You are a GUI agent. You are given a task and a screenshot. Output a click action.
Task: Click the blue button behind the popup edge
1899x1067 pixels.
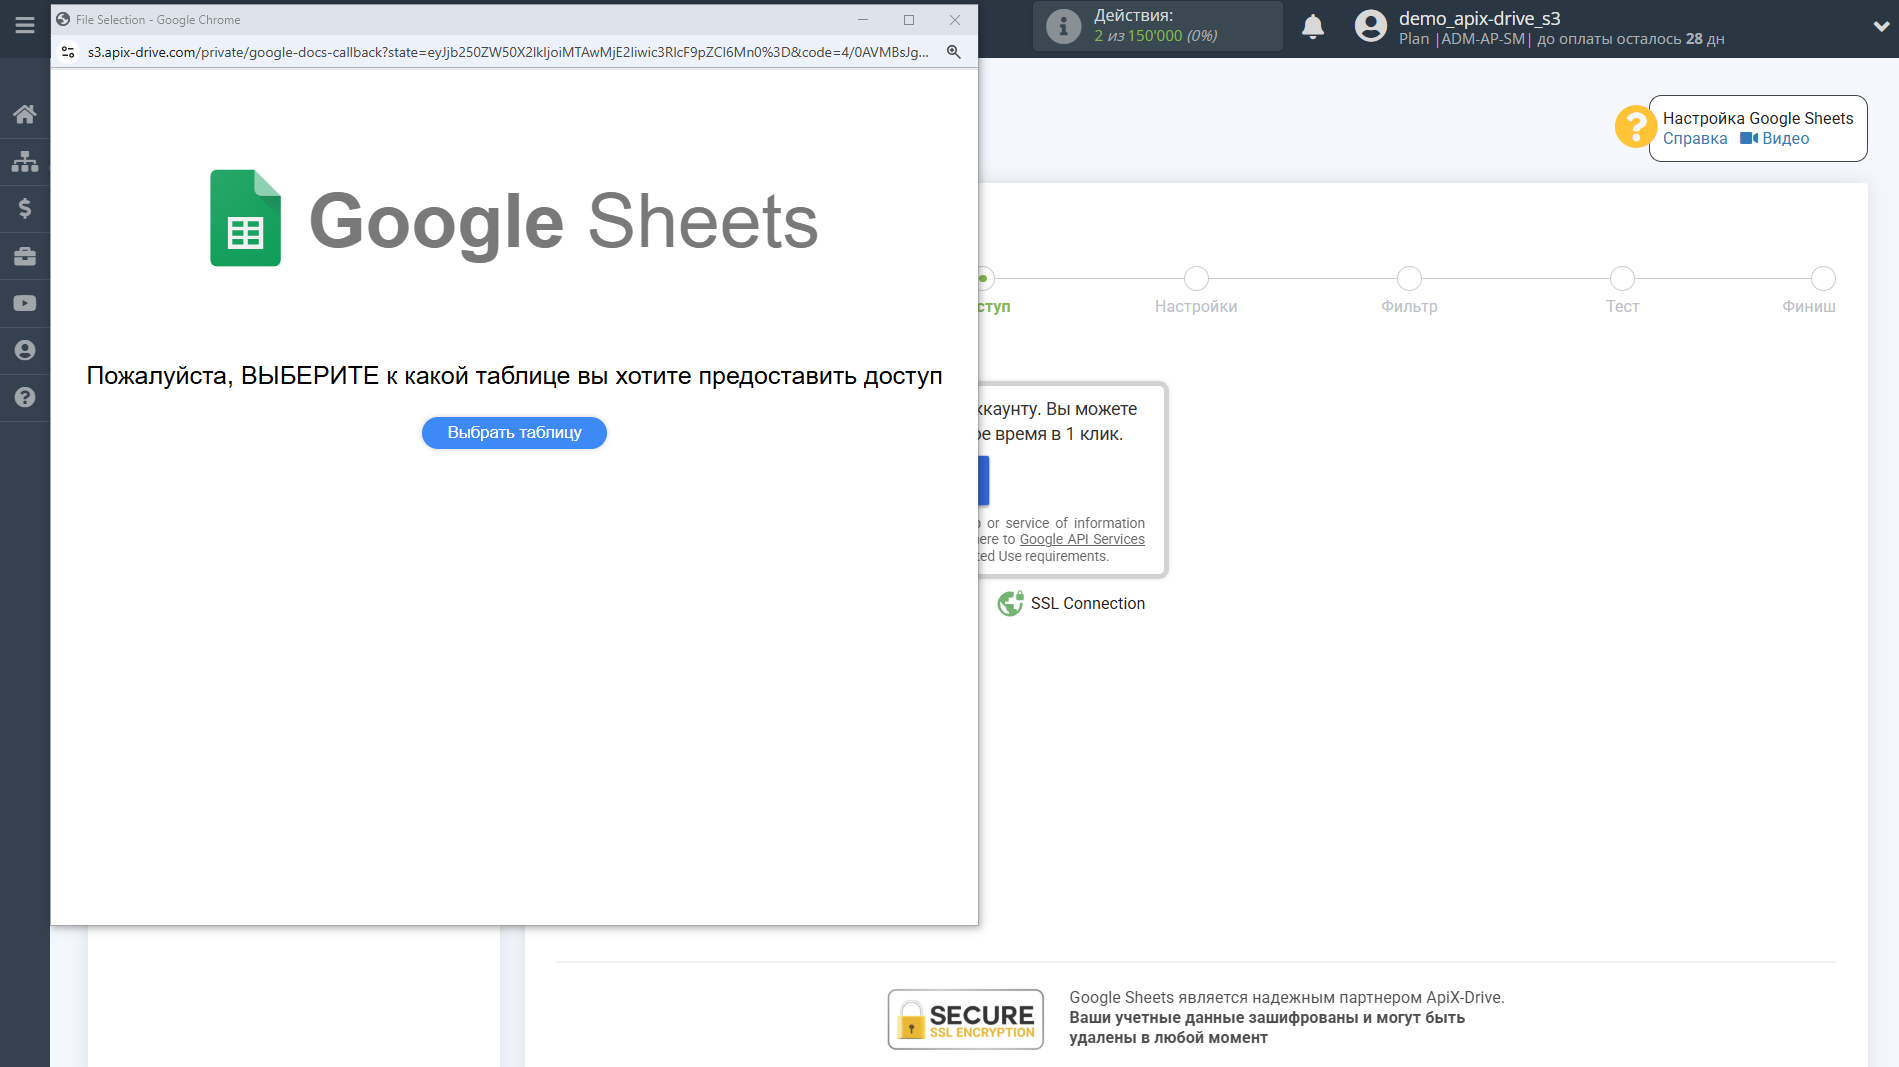point(984,481)
